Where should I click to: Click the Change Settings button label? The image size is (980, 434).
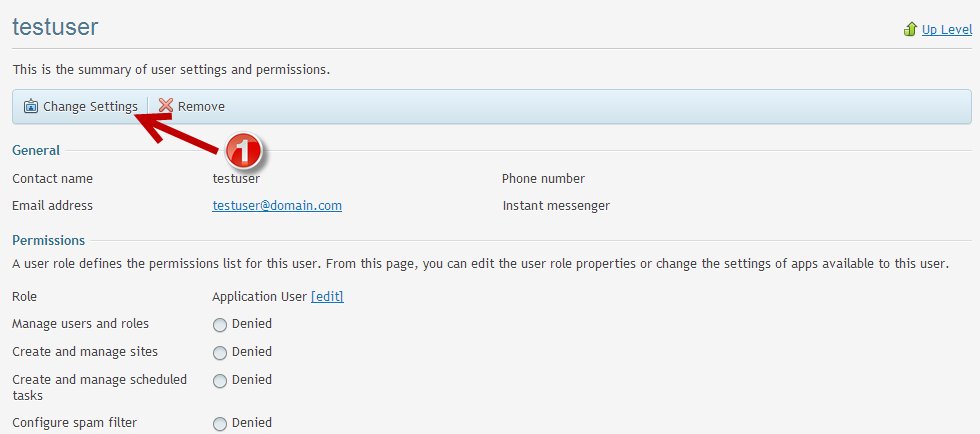[x=90, y=106]
